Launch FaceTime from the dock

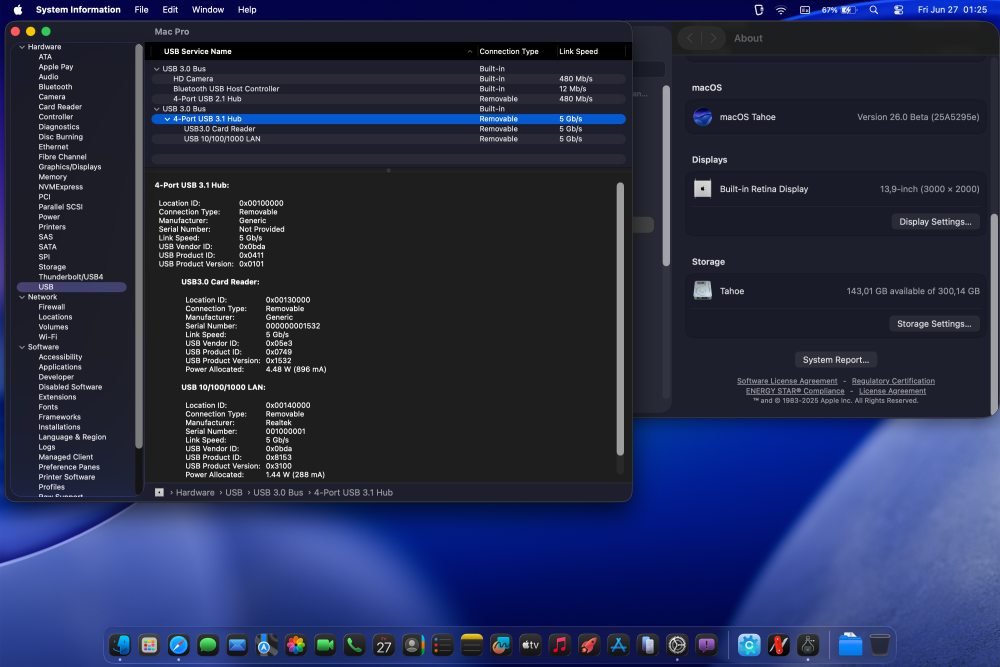coord(325,645)
